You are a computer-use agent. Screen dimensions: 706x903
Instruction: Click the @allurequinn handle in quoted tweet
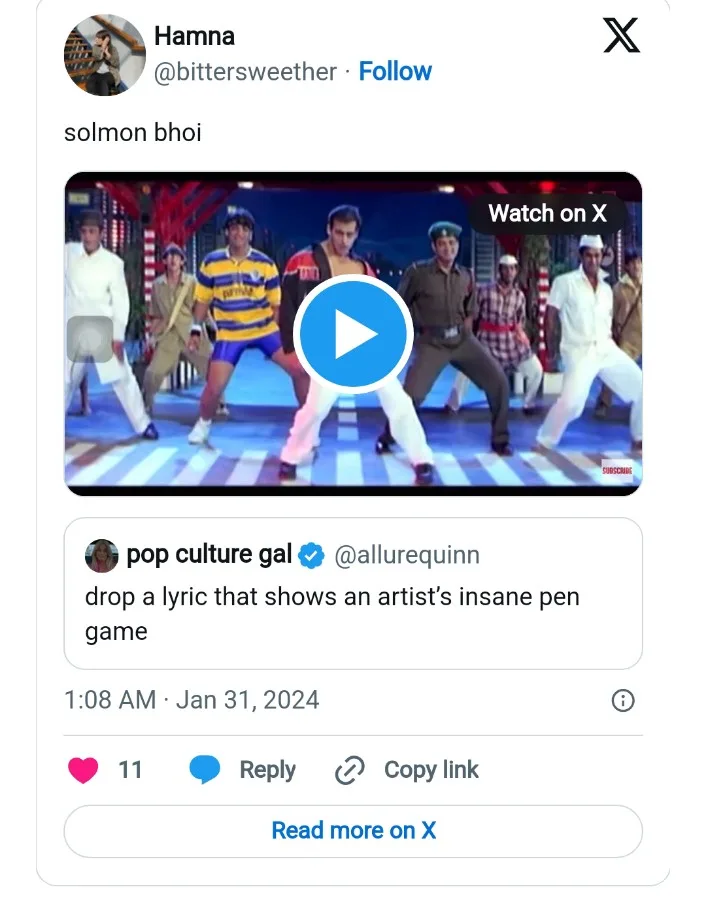[406, 555]
